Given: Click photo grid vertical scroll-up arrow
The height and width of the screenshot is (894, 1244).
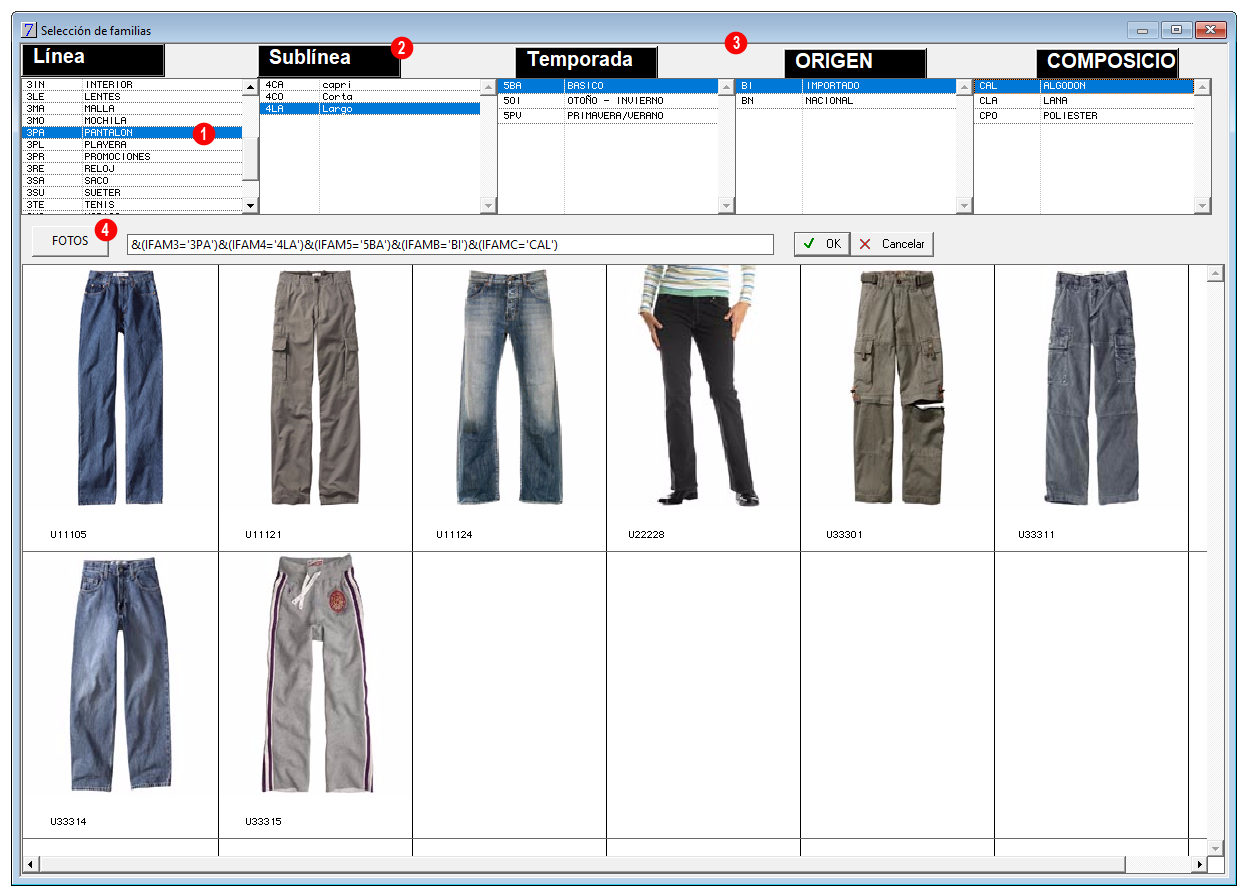Looking at the screenshot, I should 1216,274.
